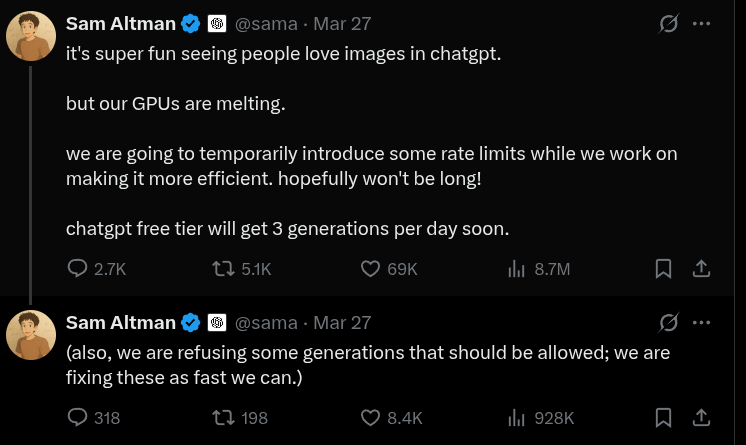The height and width of the screenshot is (445, 746).
Task: Open Grok icon on second tweet
Action: pos(669,322)
